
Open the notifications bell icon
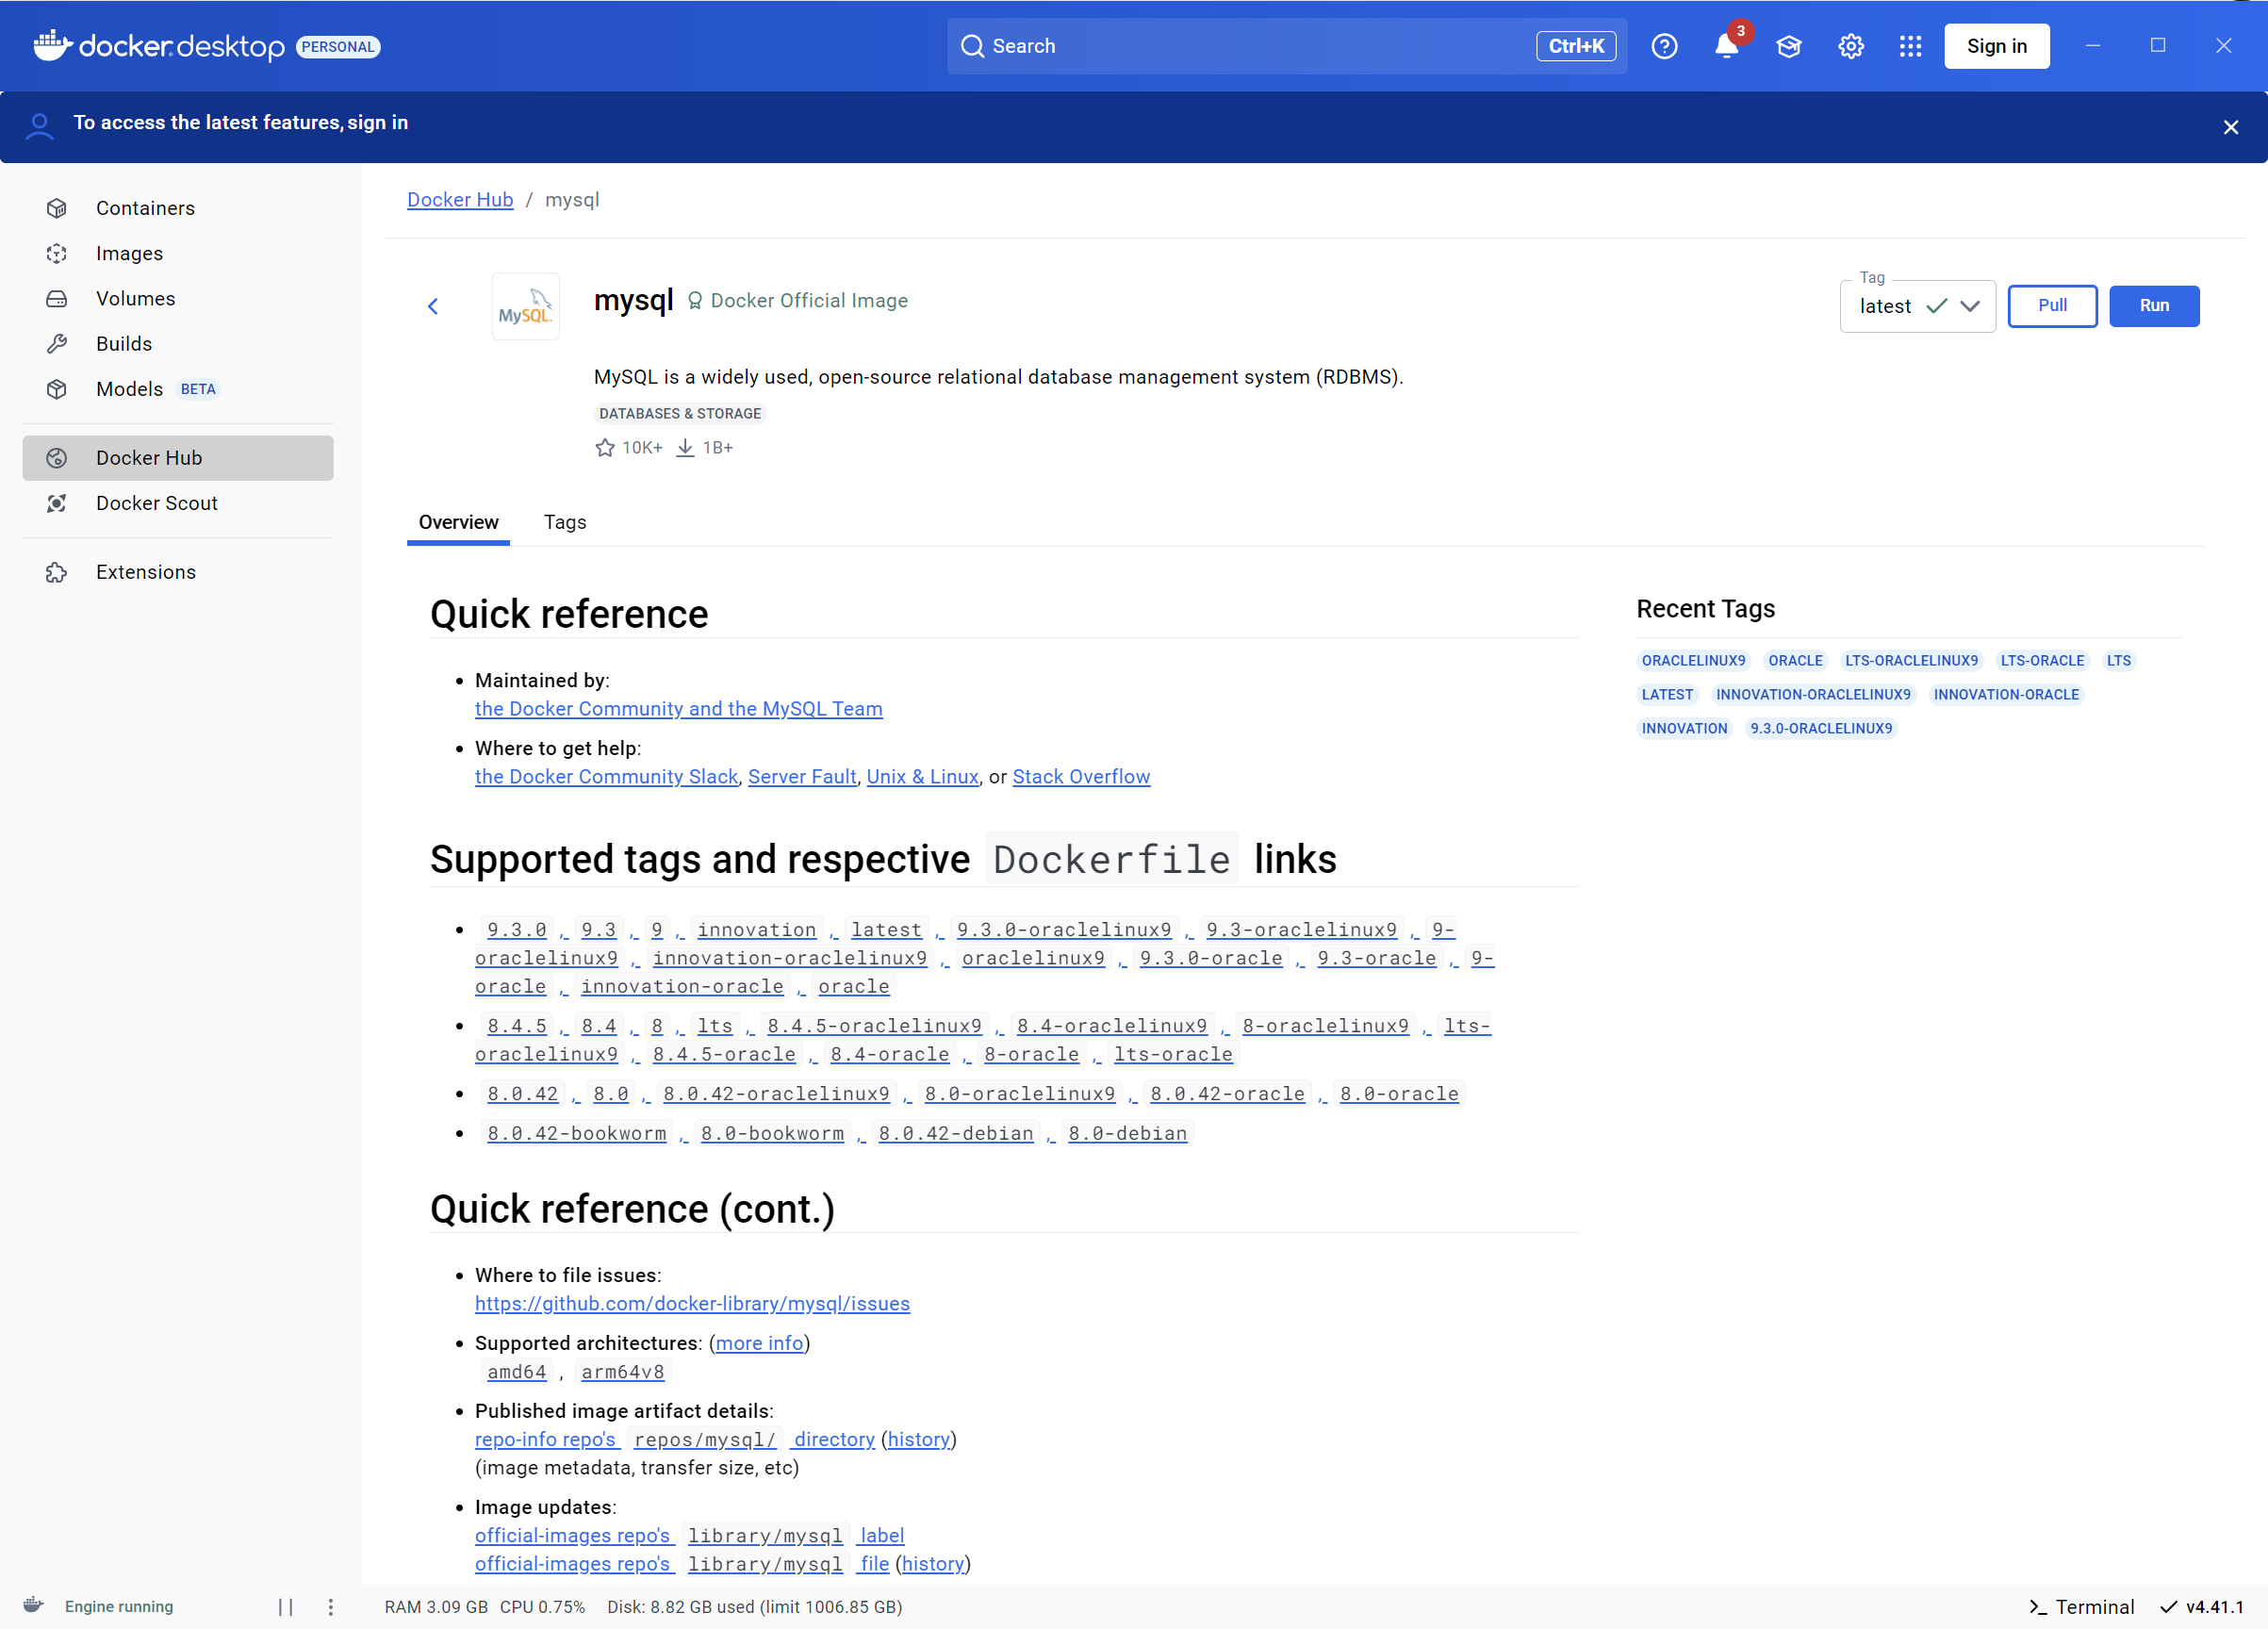[1725, 47]
